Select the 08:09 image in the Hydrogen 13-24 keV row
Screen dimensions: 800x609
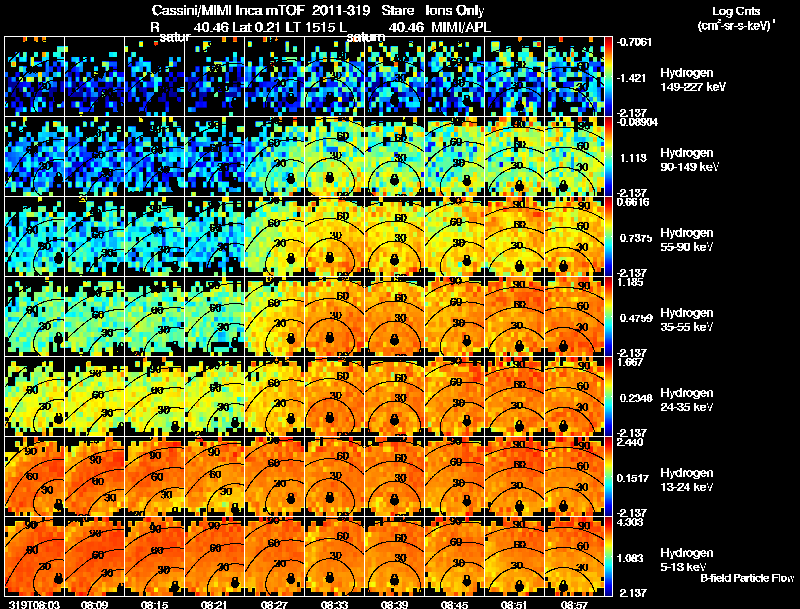click(x=94, y=476)
